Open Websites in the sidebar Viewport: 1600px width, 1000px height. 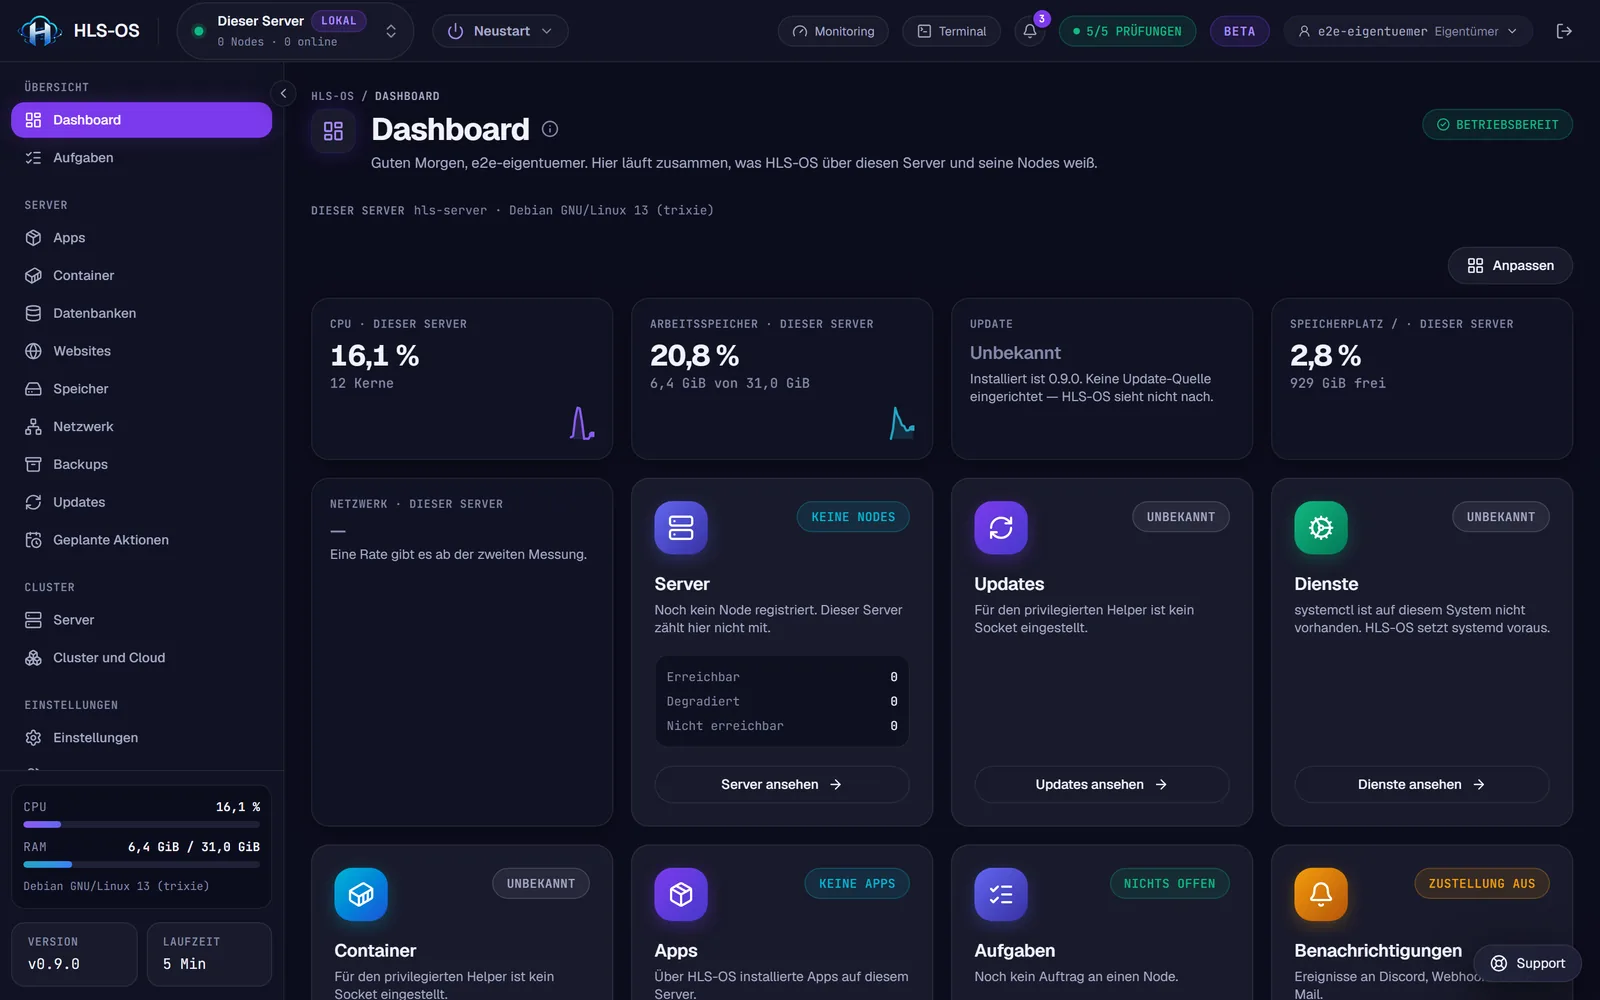(x=141, y=351)
